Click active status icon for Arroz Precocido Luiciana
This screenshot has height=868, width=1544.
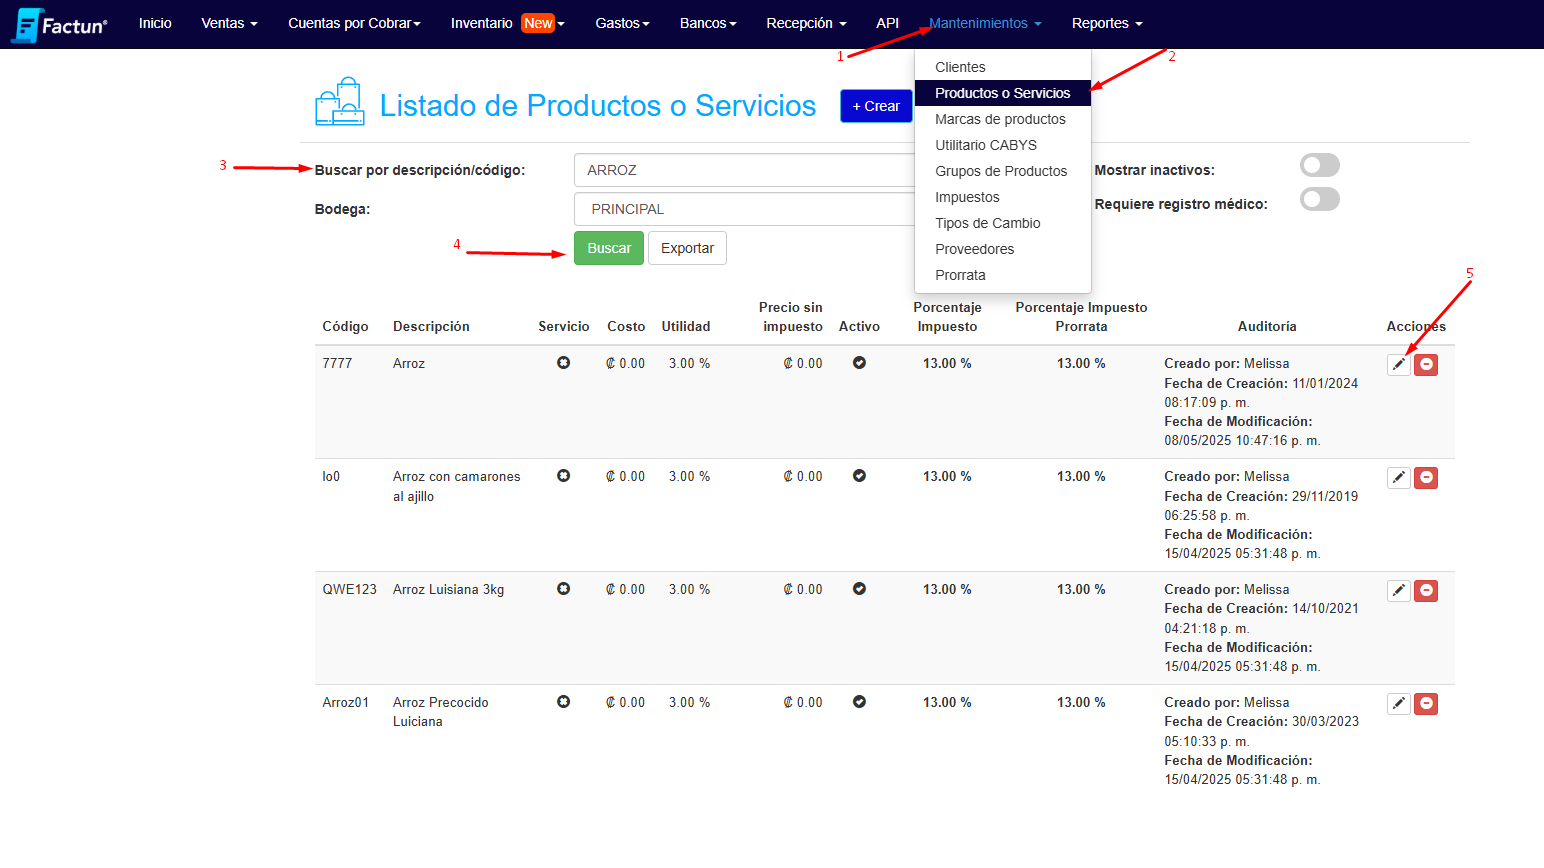859,702
